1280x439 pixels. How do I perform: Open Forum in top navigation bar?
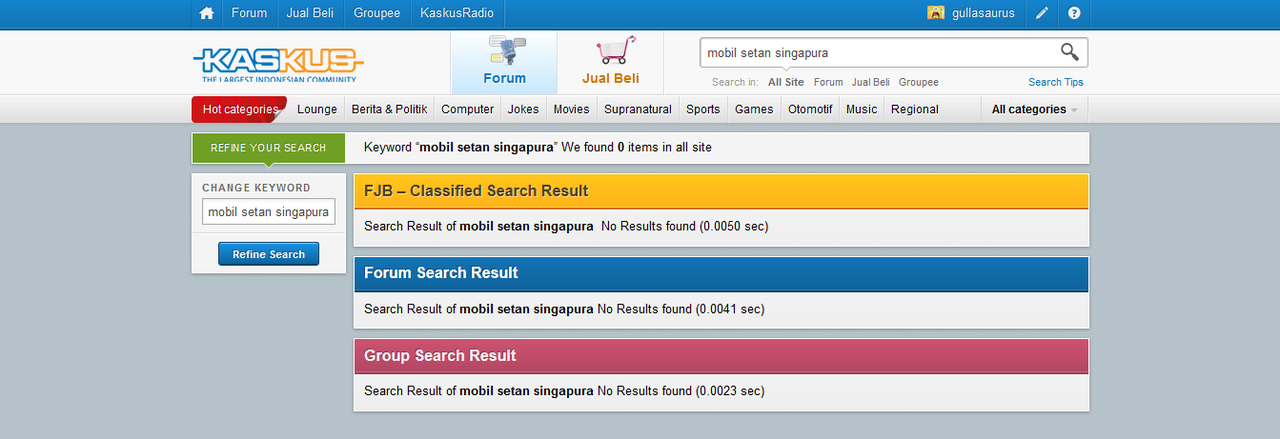pyautogui.click(x=249, y=13)
